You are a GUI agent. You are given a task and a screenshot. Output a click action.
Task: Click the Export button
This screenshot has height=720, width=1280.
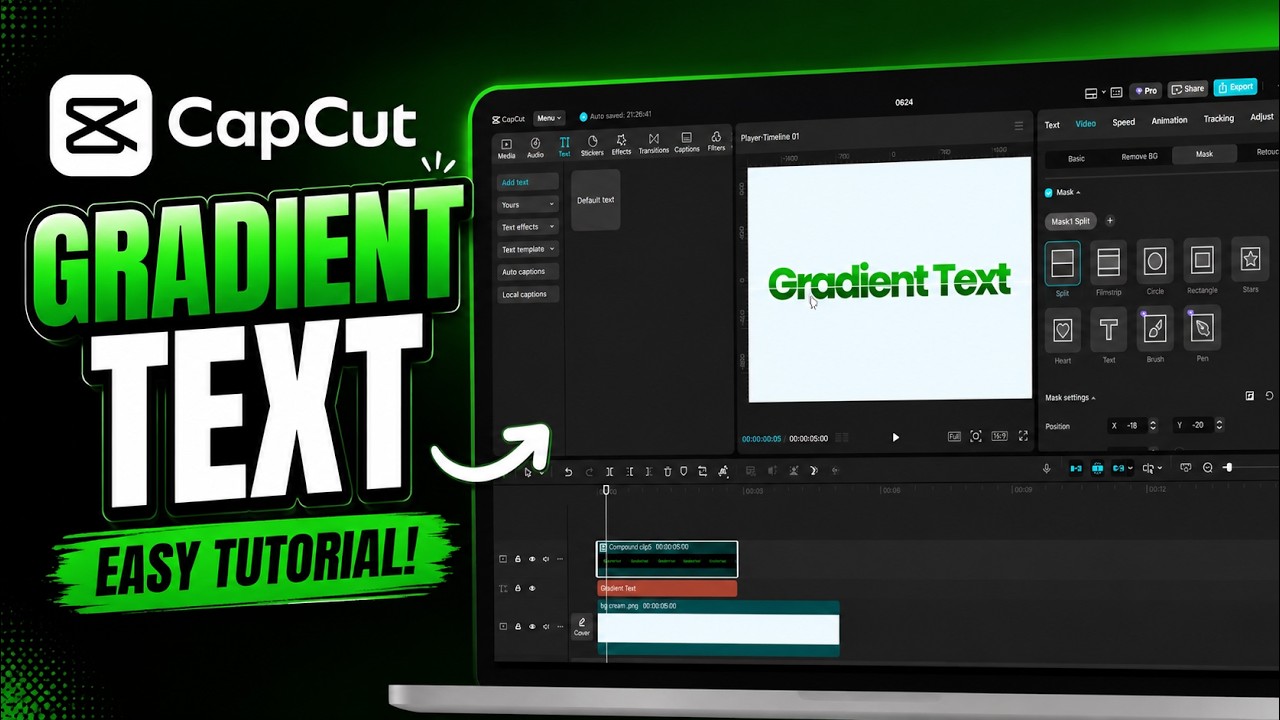point(1236,87)
